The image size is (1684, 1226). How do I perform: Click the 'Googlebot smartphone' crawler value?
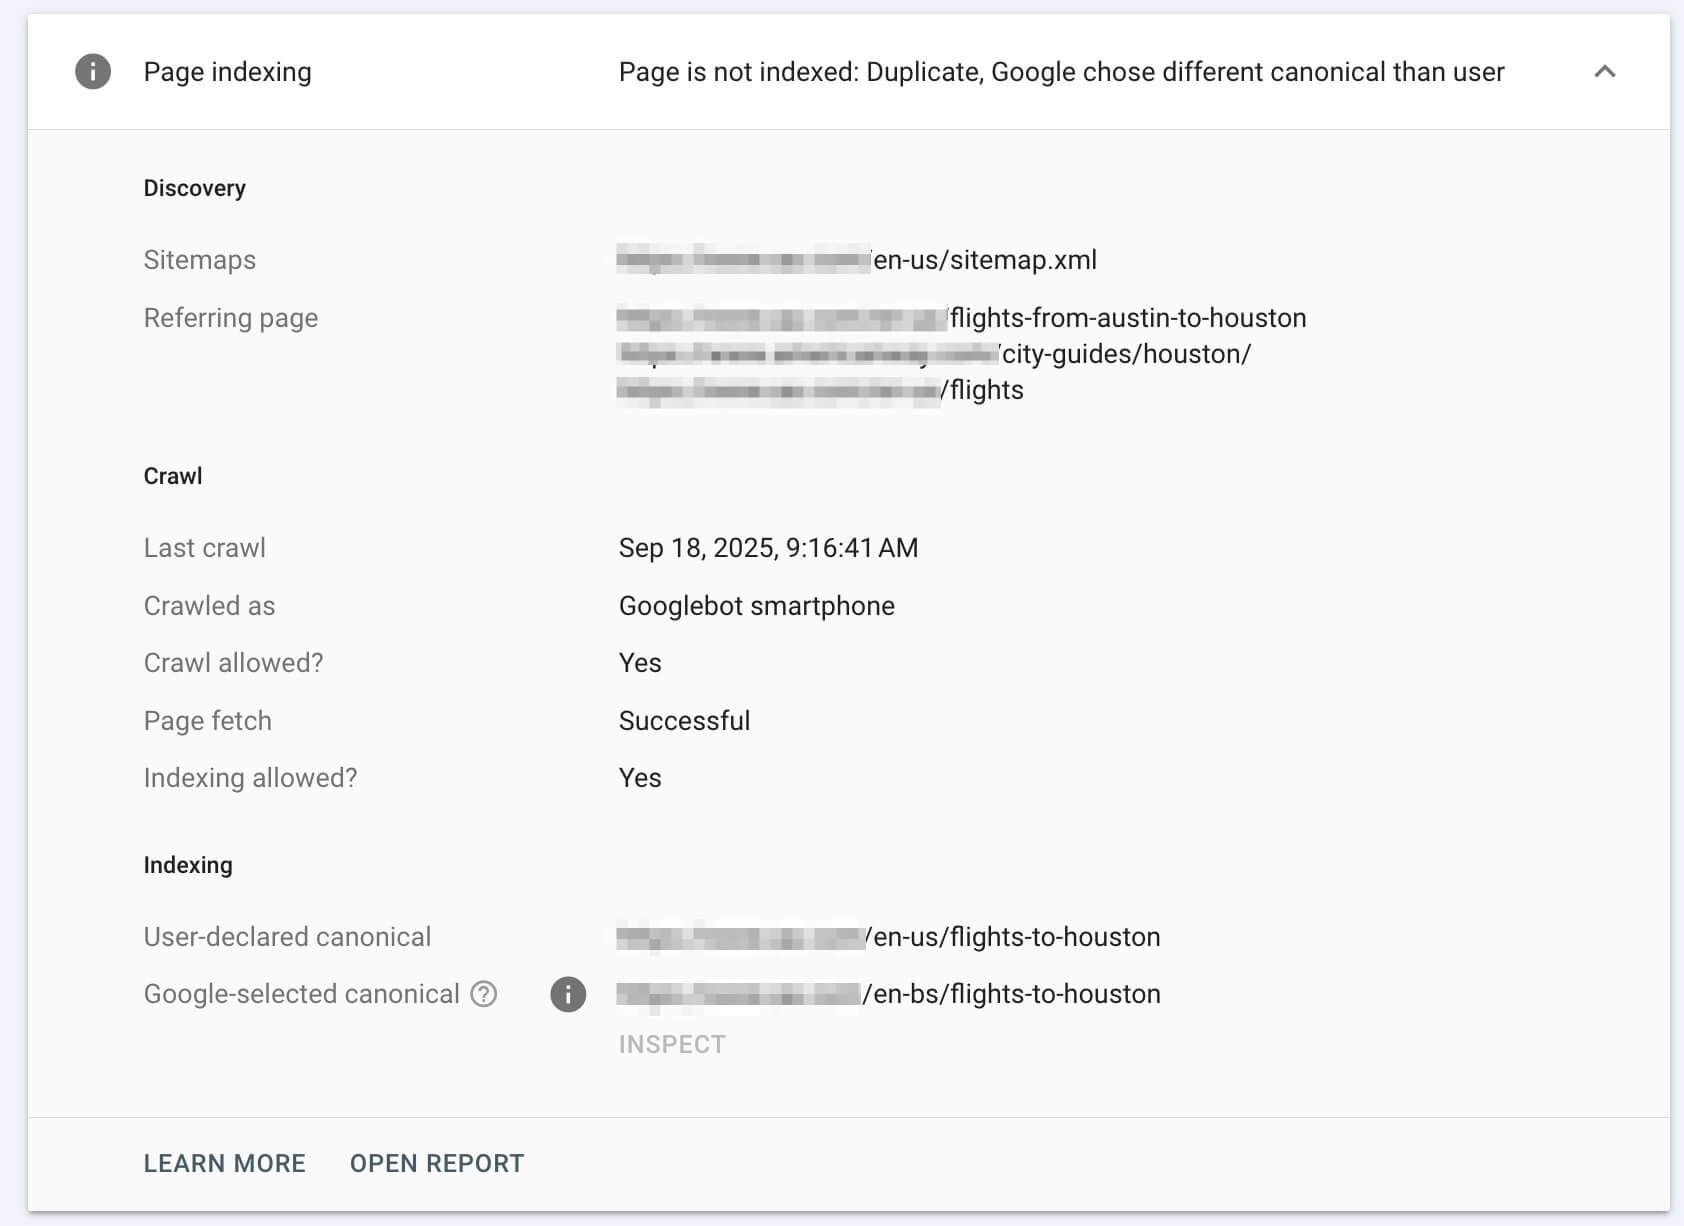756,606
